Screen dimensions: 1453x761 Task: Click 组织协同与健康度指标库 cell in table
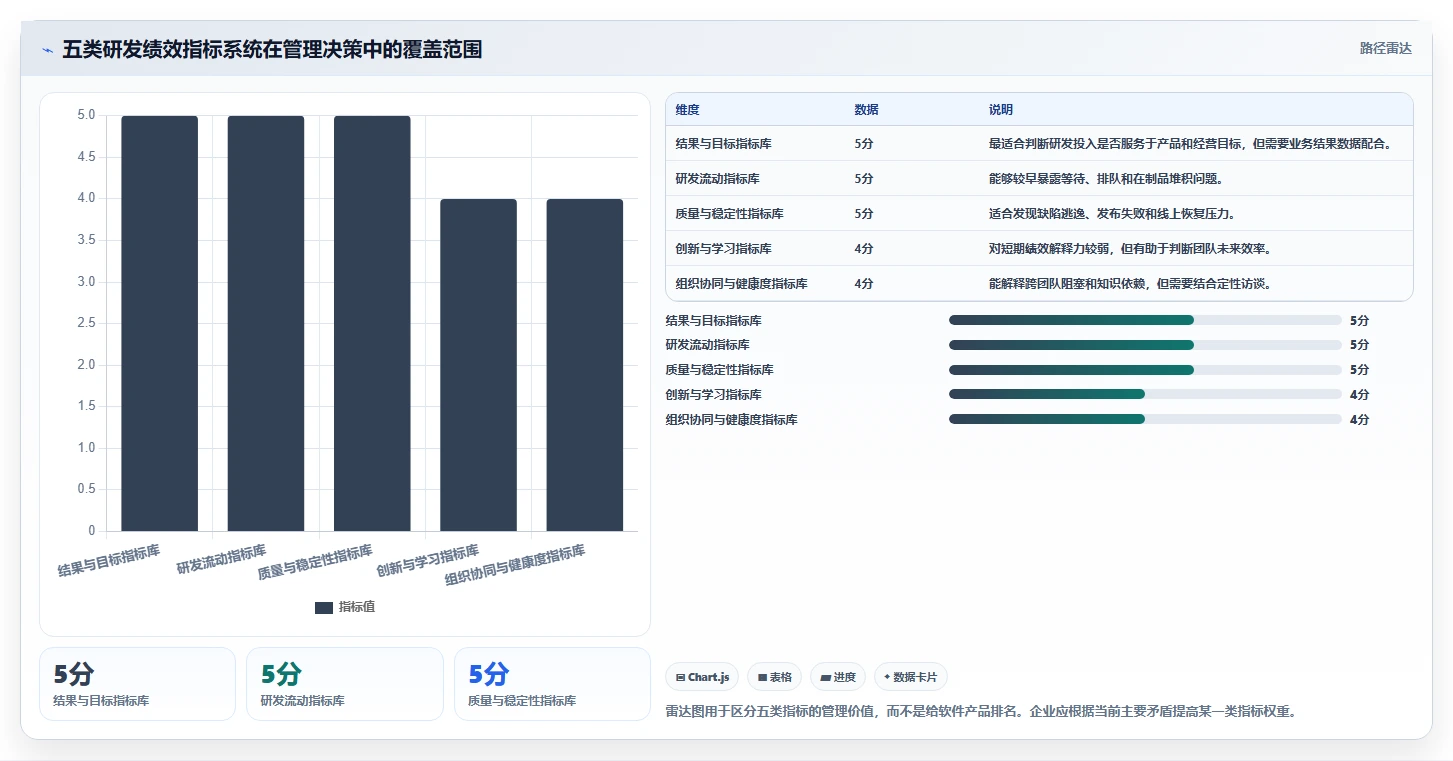(742, 284)
